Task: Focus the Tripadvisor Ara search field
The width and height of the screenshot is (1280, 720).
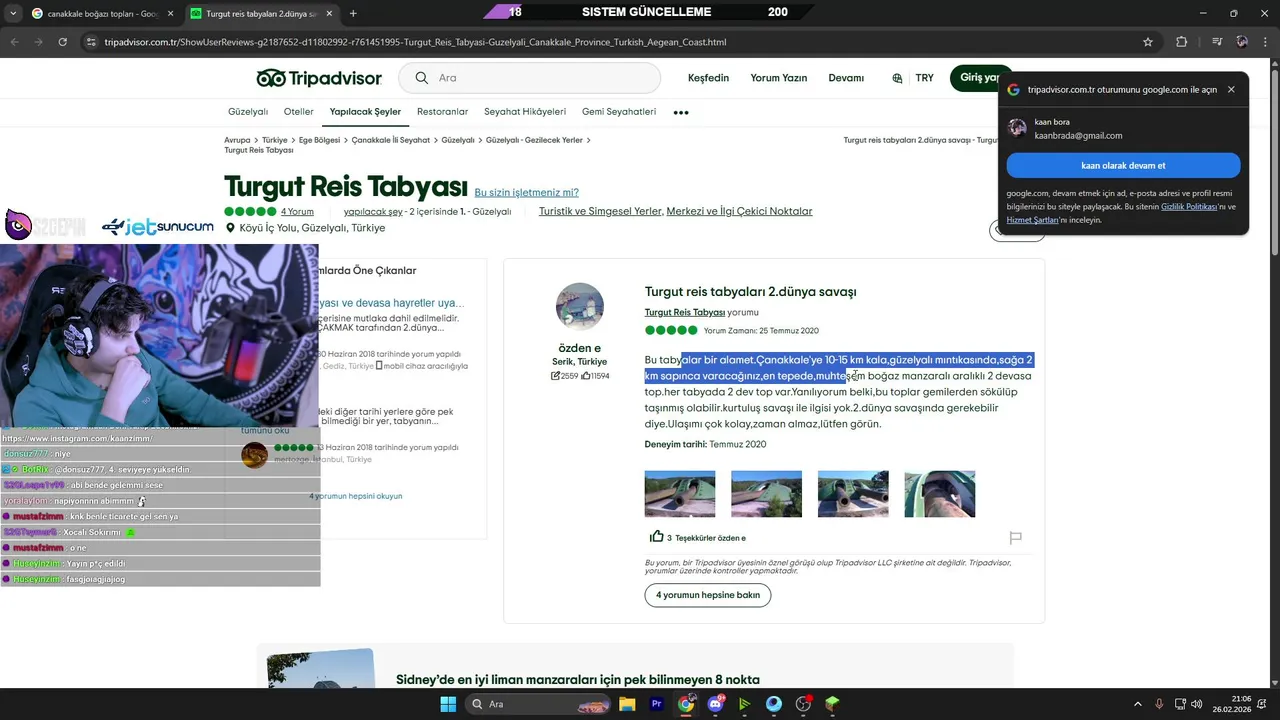Action: (530, 78)
